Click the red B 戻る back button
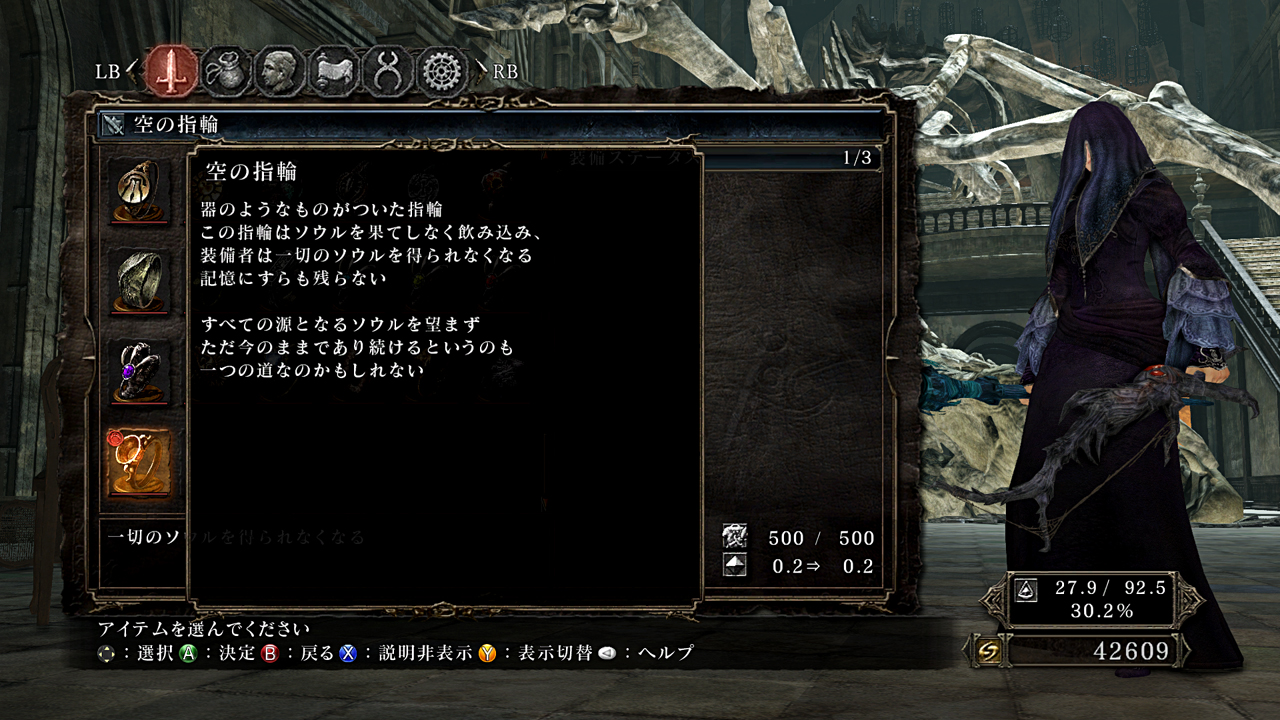The width and height of the screenshot is (1280, 720). coord(269,654)
